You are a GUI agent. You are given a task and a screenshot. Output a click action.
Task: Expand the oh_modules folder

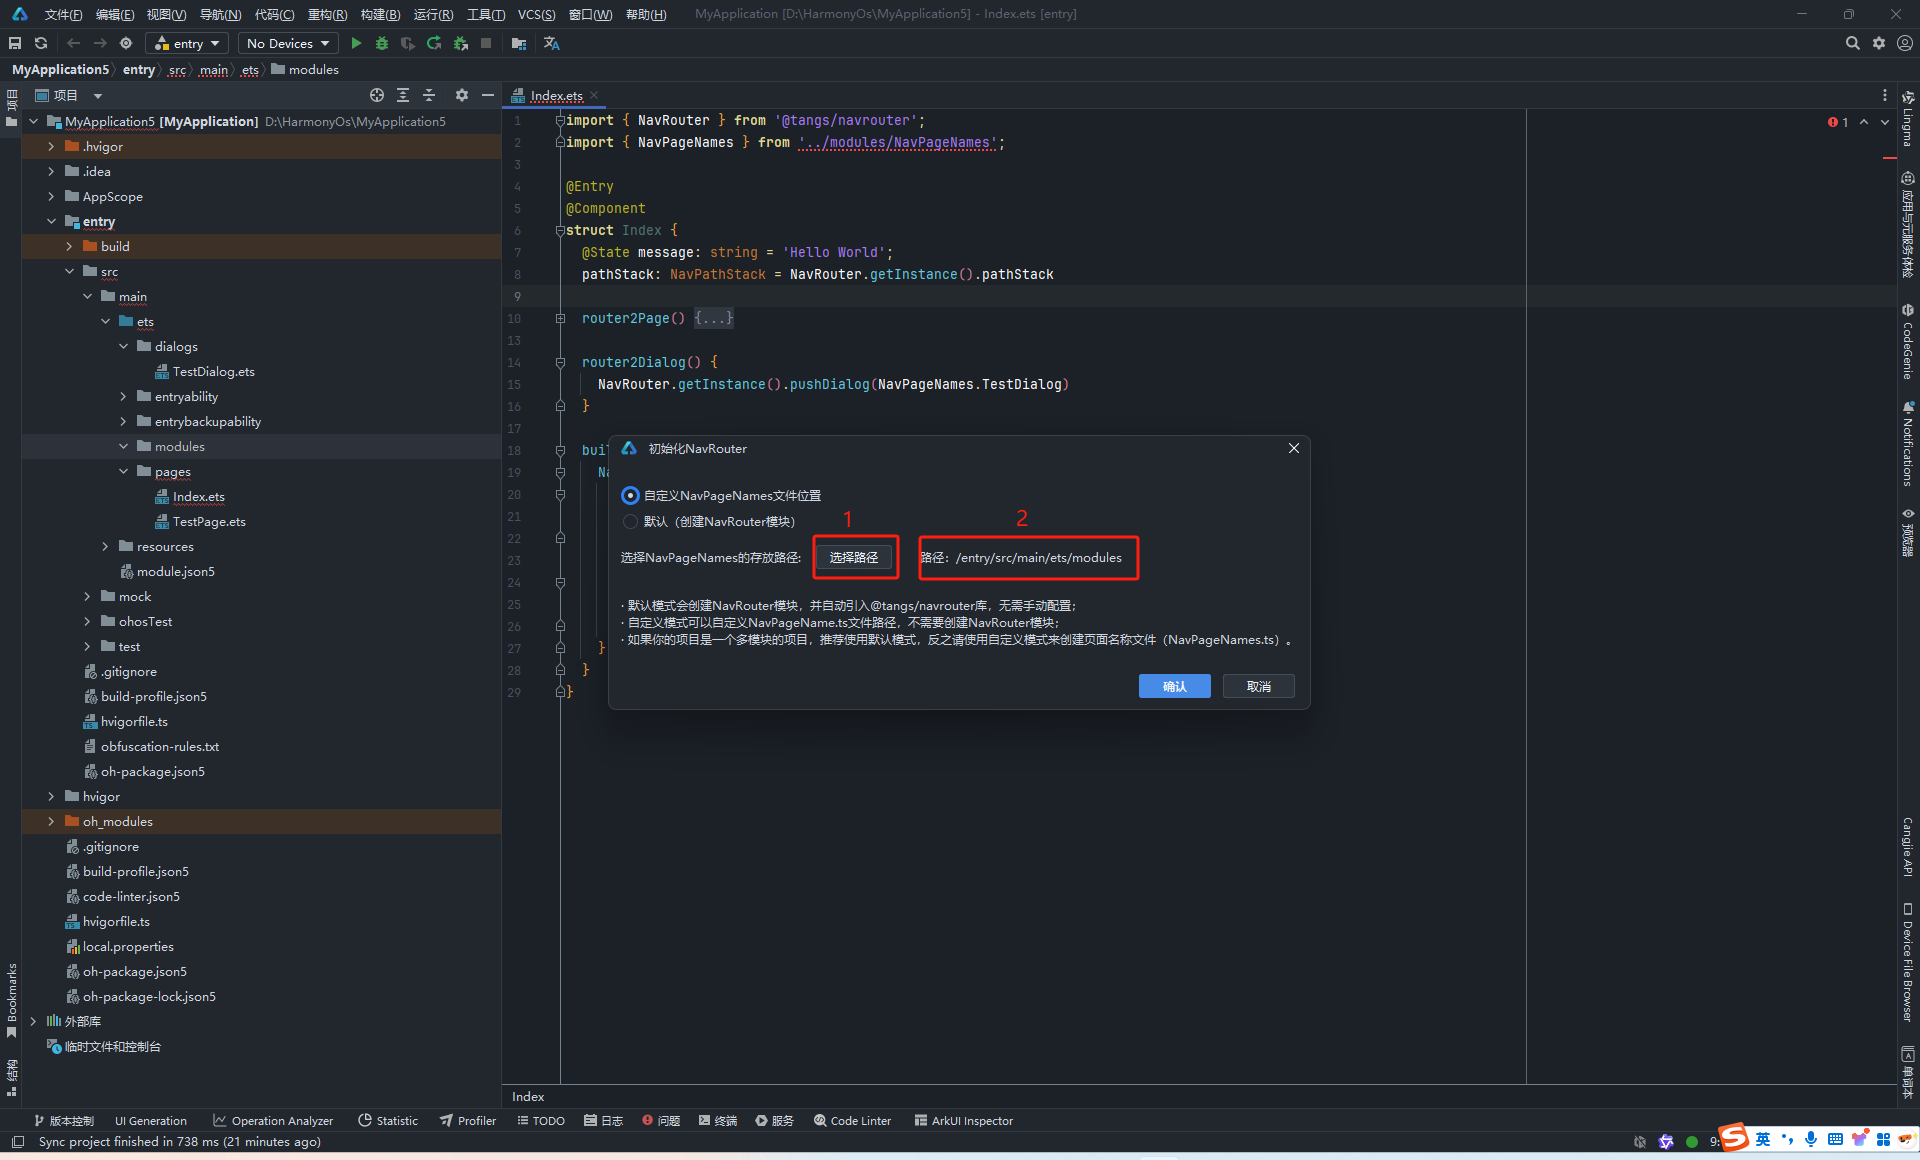[x=51, y=822]
